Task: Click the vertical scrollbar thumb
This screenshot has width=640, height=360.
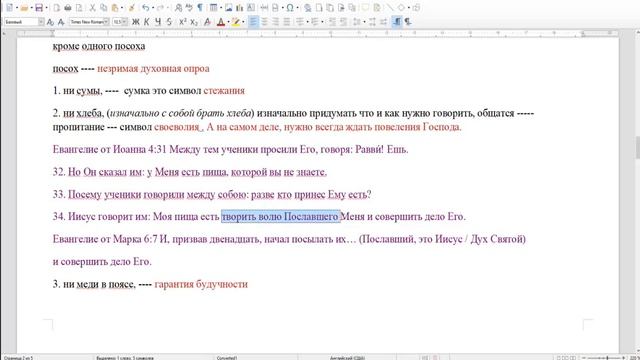Action: (x=637, y=147)
